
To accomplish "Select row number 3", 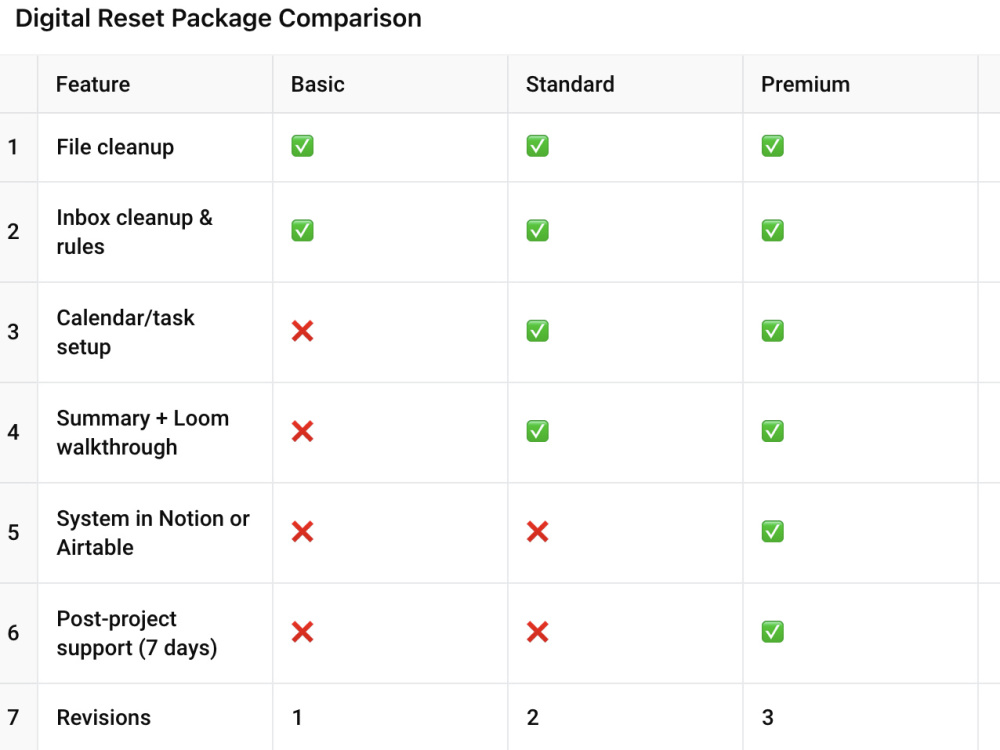I will pos(18,332).
